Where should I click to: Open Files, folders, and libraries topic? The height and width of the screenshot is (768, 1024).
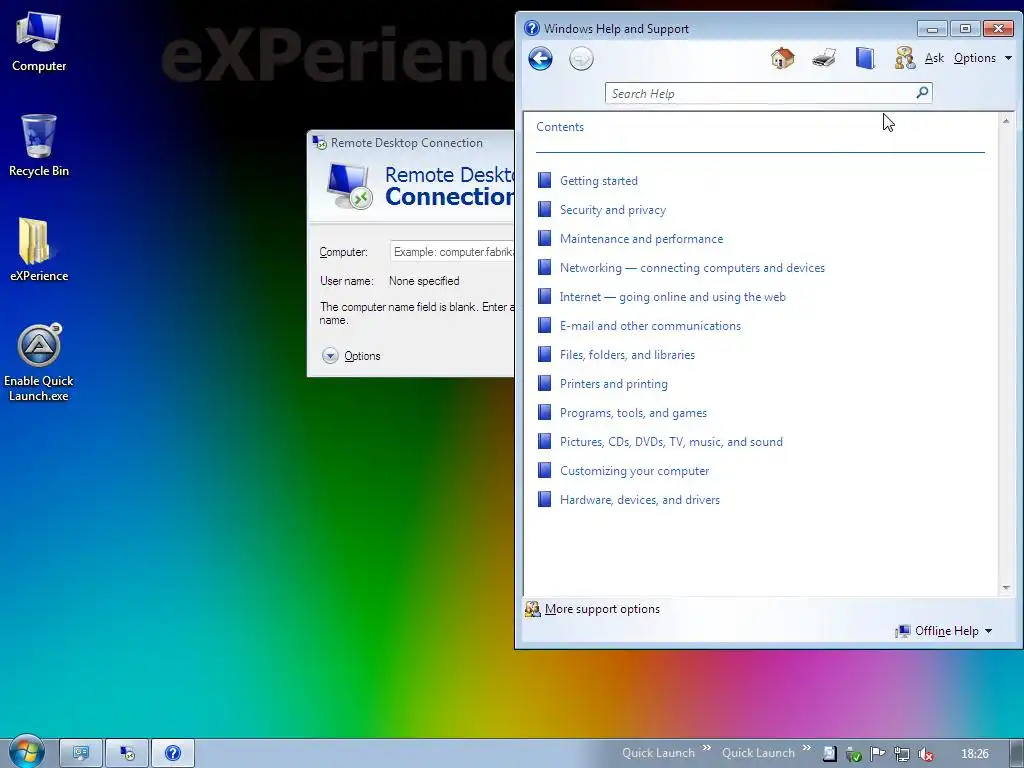[627, 355]
